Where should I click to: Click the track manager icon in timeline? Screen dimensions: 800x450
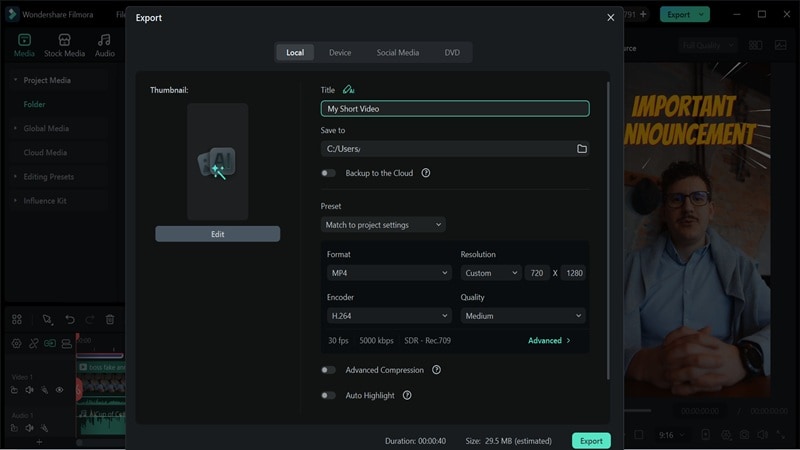(x=66, y=343)
